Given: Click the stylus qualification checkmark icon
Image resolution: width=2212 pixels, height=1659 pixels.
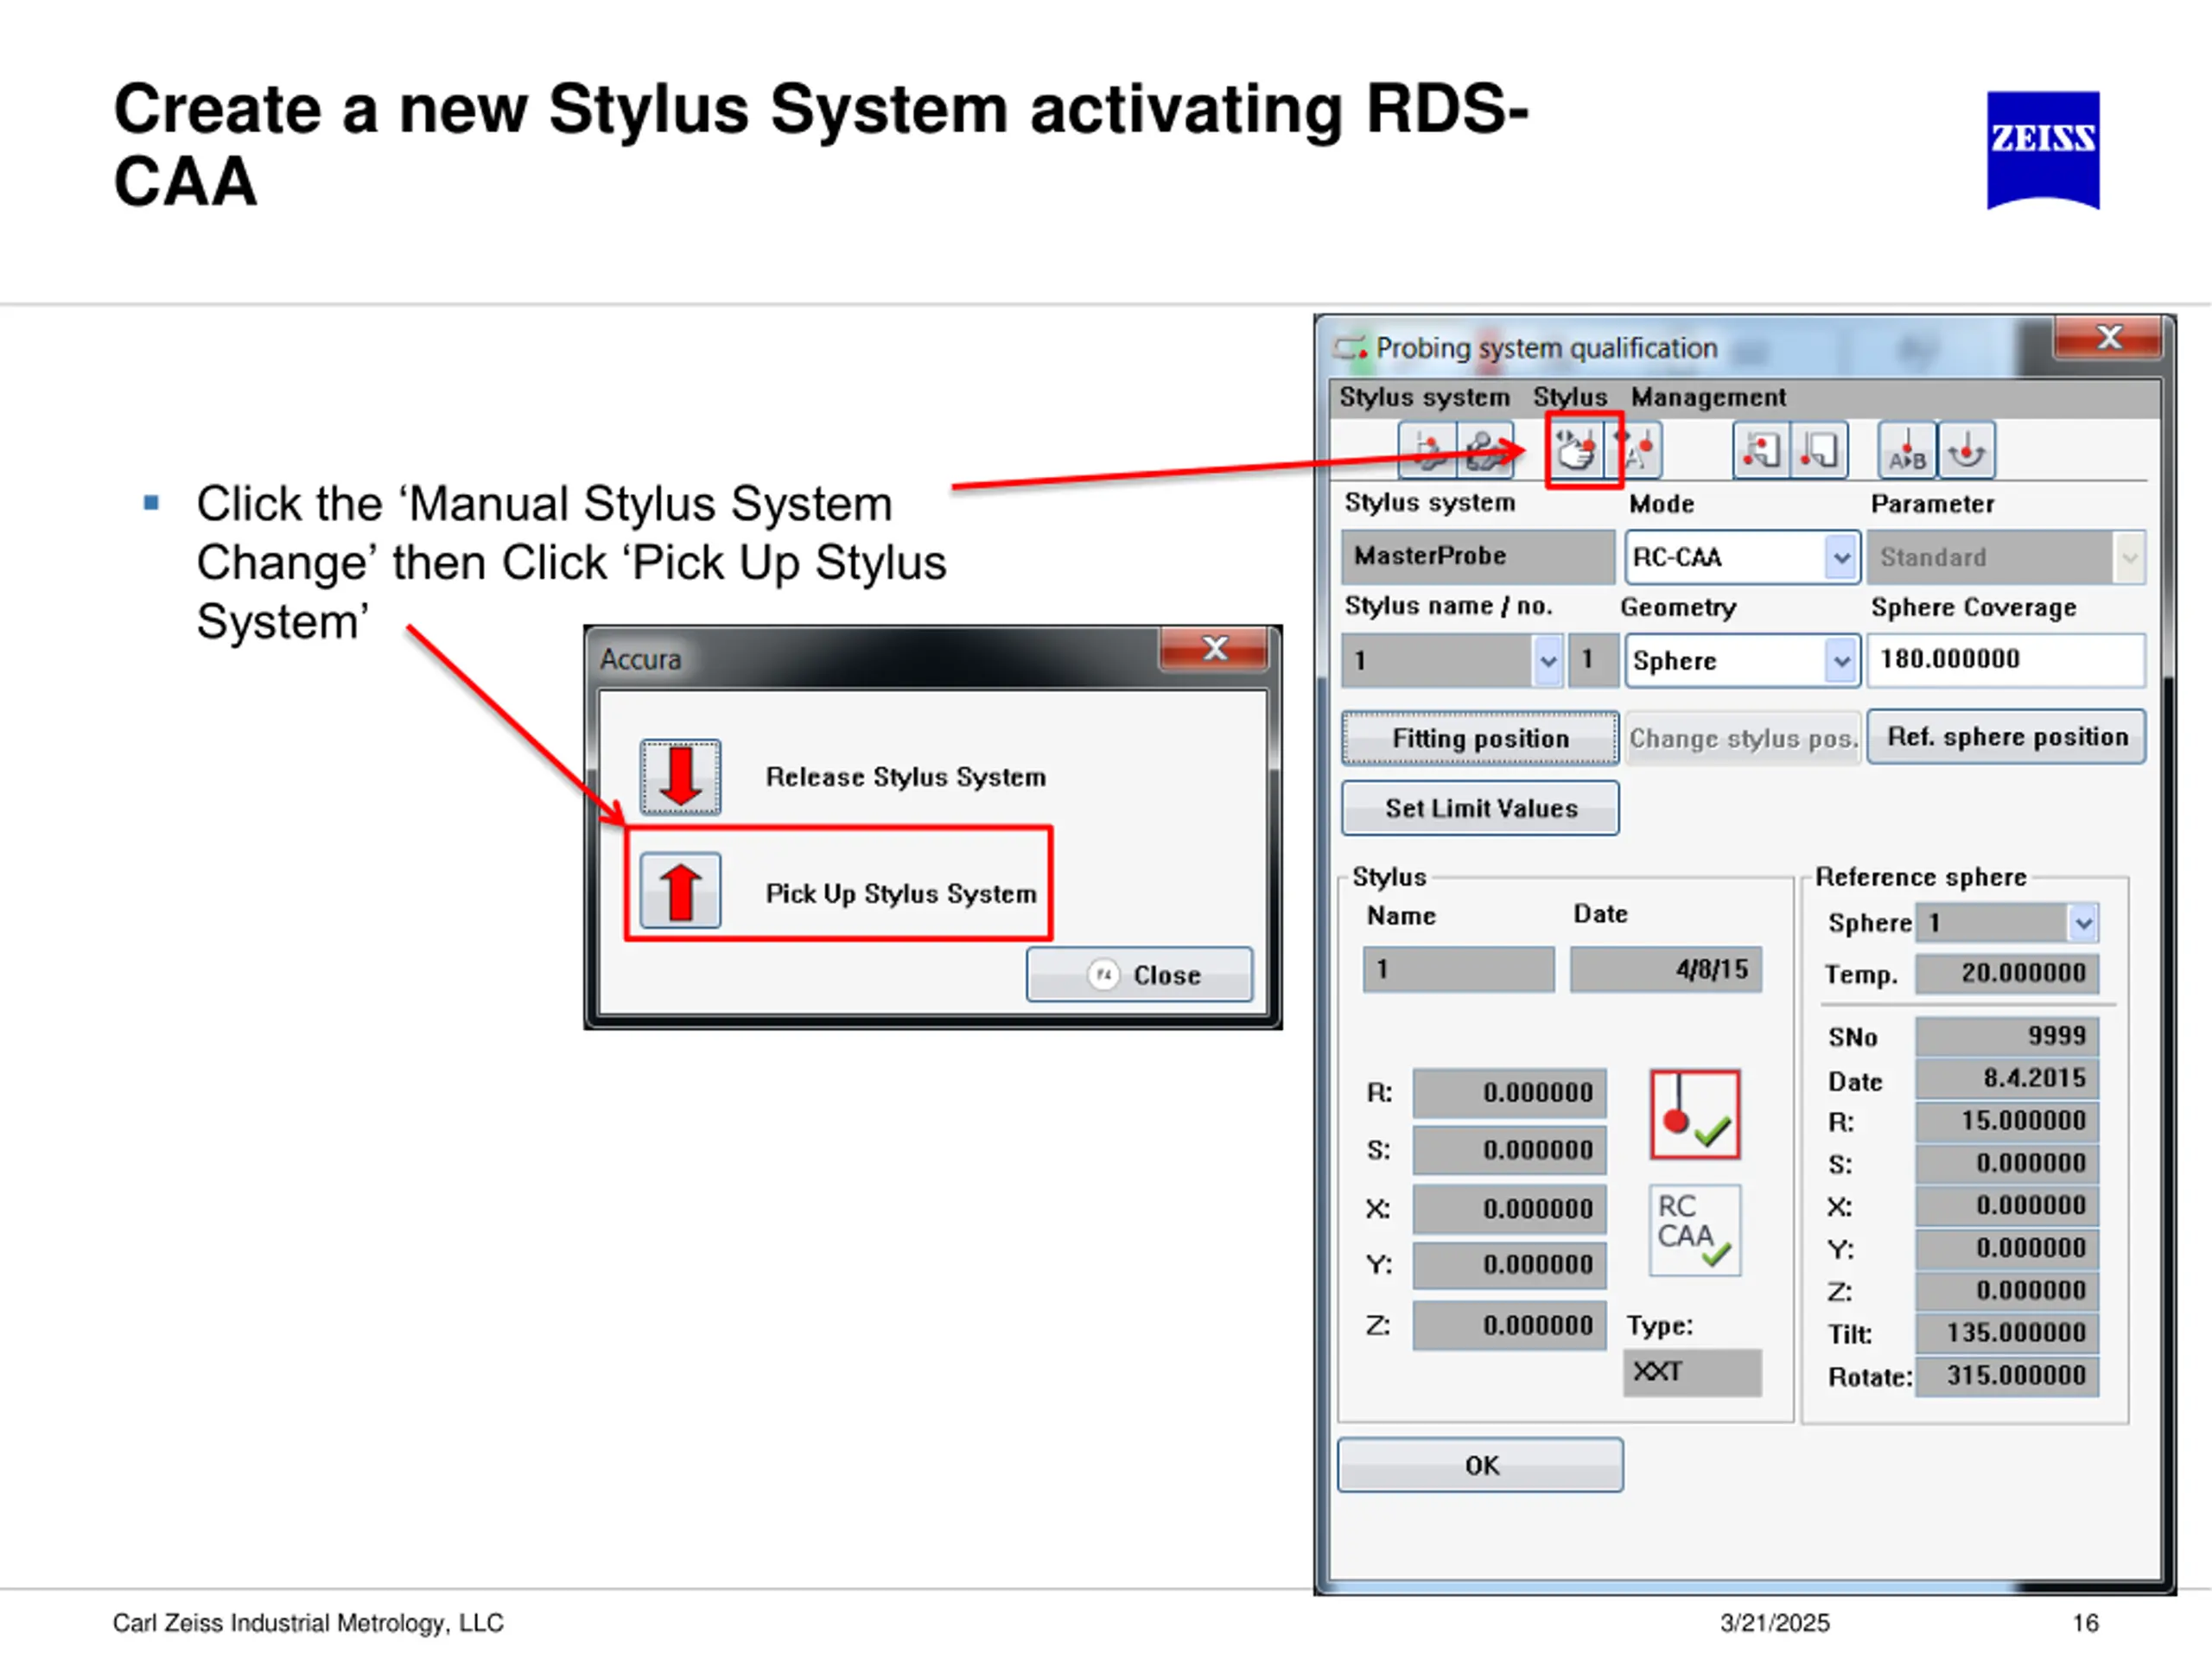Looking at the screenshot, I should point(1694,1115).
